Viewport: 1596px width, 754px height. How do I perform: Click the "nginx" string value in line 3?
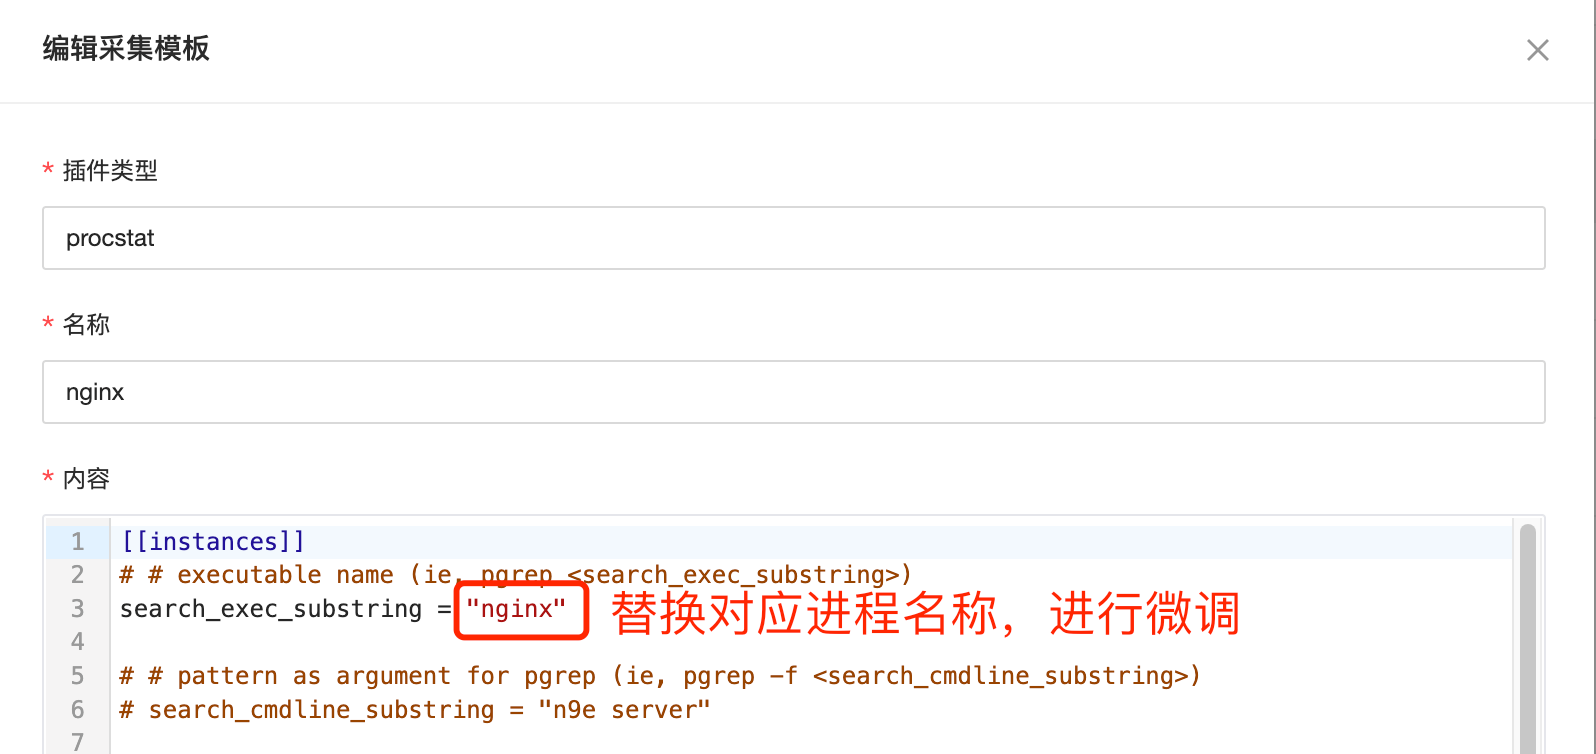[x=516, y=608]
